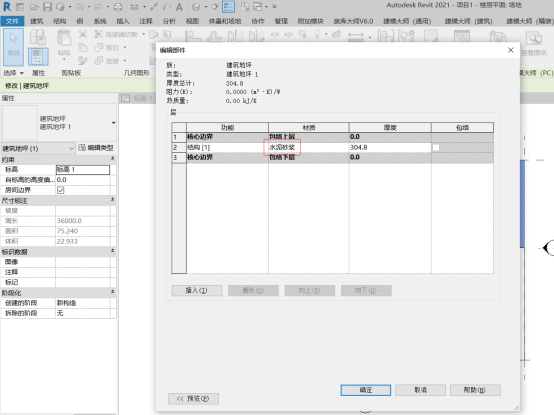
Task: Click the Switch Windows icon
Action: [258, 7]
